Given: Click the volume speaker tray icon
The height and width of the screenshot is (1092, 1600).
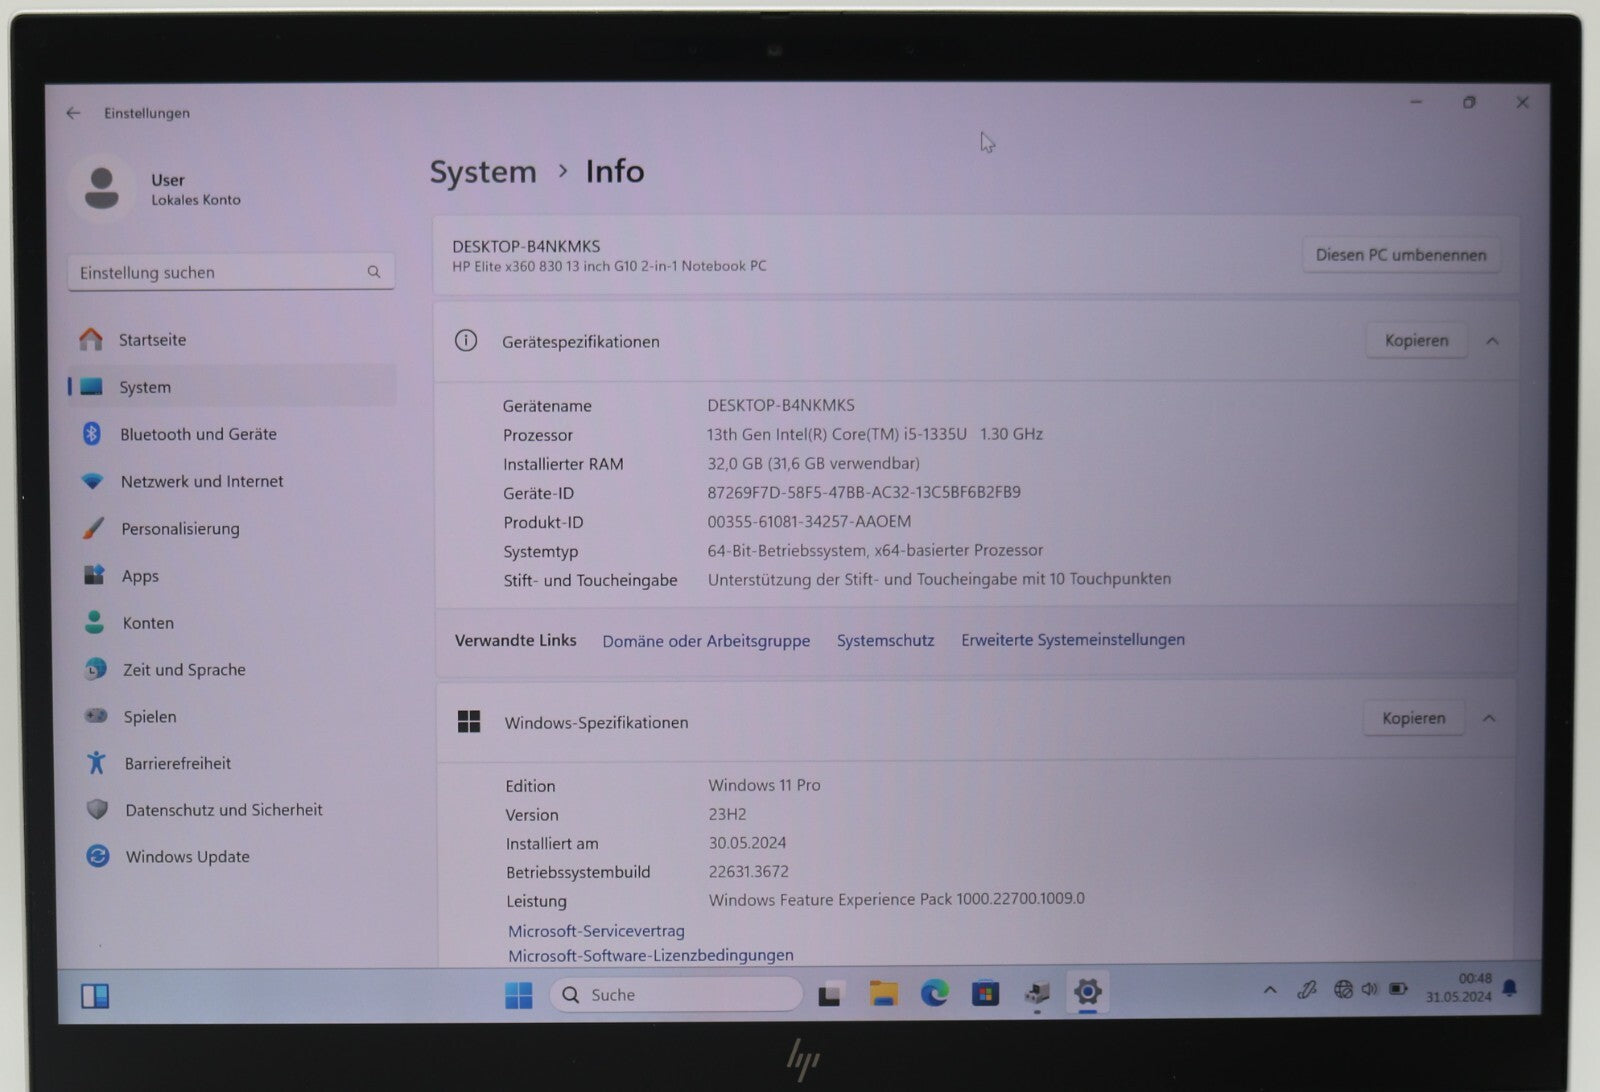Looking at the screenshot, I should pyautogui.click(x=1369, y=989).
